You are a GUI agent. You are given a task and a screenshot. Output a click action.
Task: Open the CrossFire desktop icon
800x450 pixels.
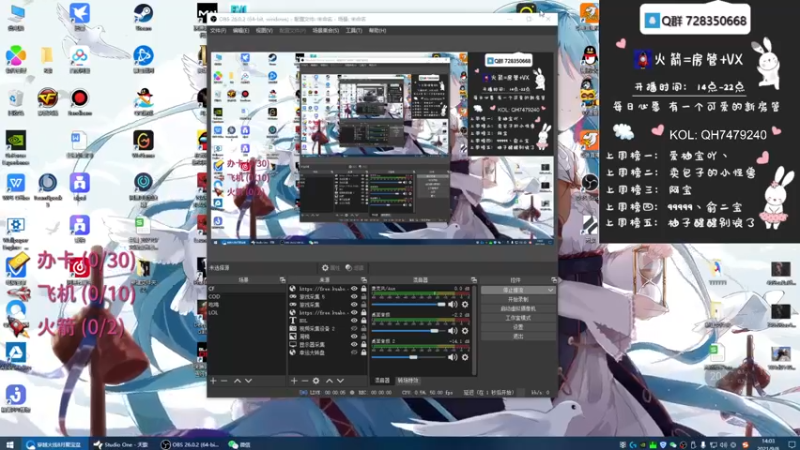point(47,102)
